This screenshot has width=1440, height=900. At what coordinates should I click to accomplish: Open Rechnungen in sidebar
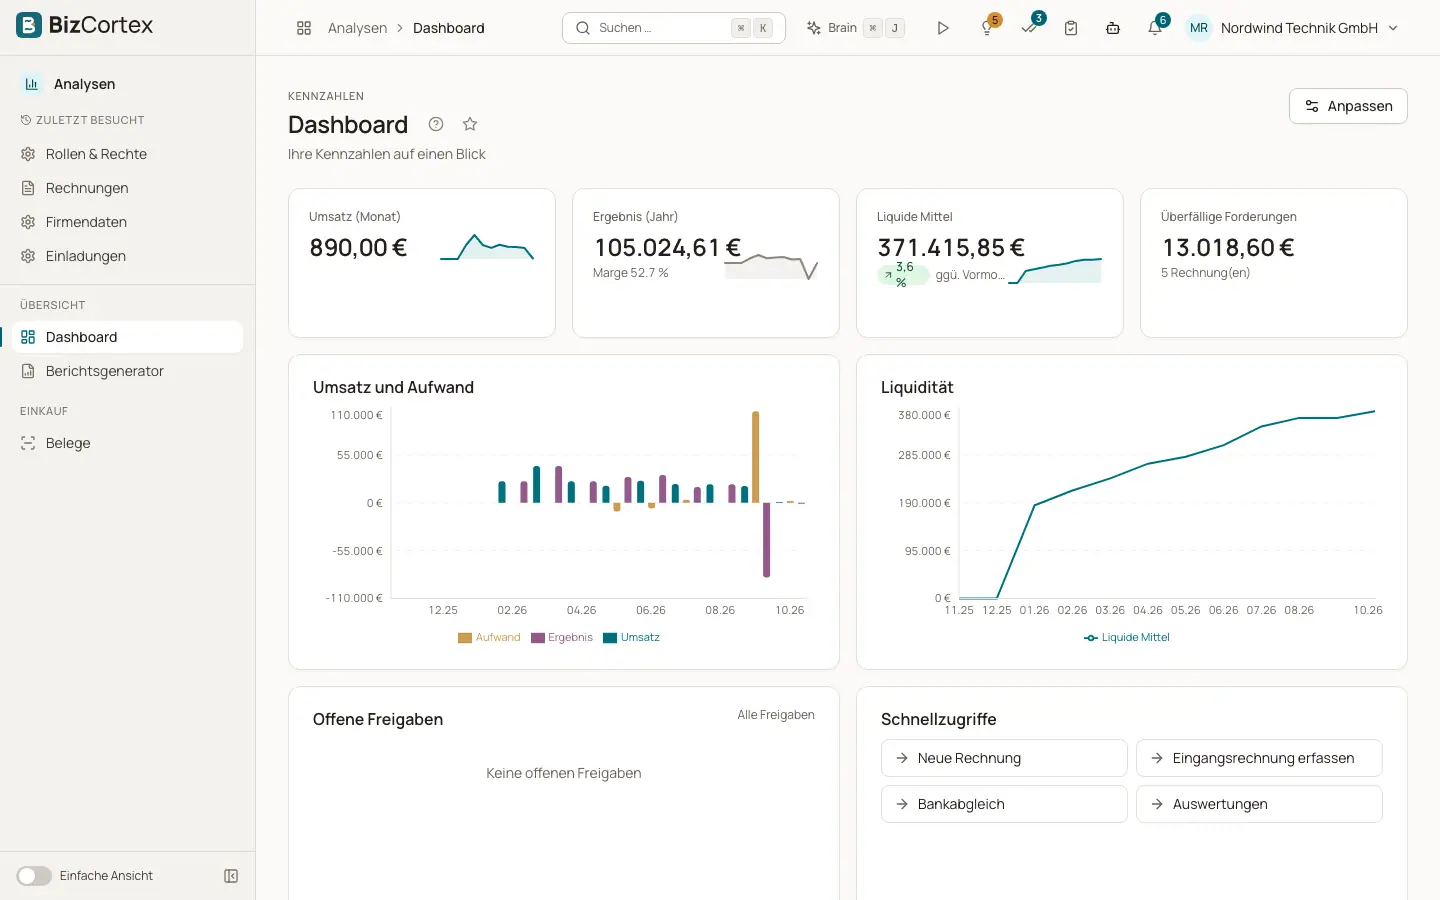pos(128,188)
